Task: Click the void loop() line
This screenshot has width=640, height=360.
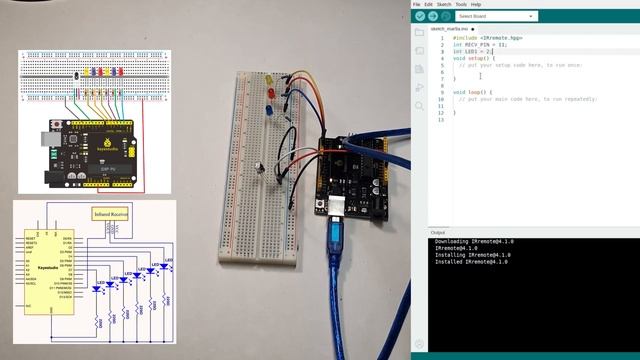Action: tap(472, 92)
